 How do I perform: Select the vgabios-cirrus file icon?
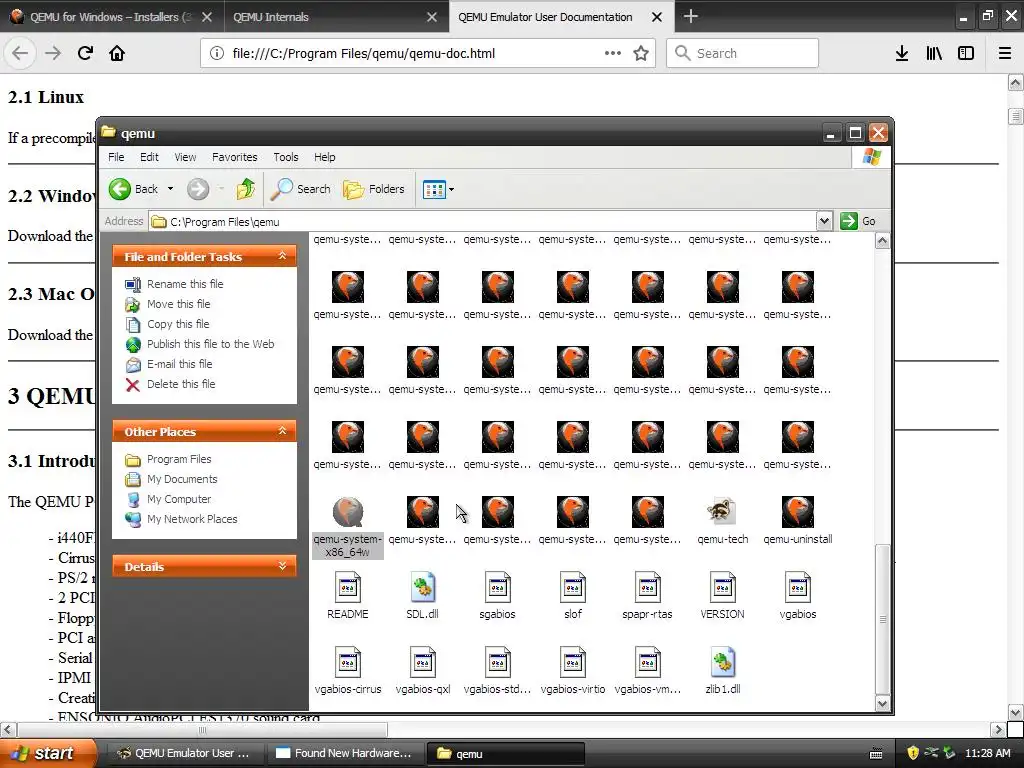[347, 662]
